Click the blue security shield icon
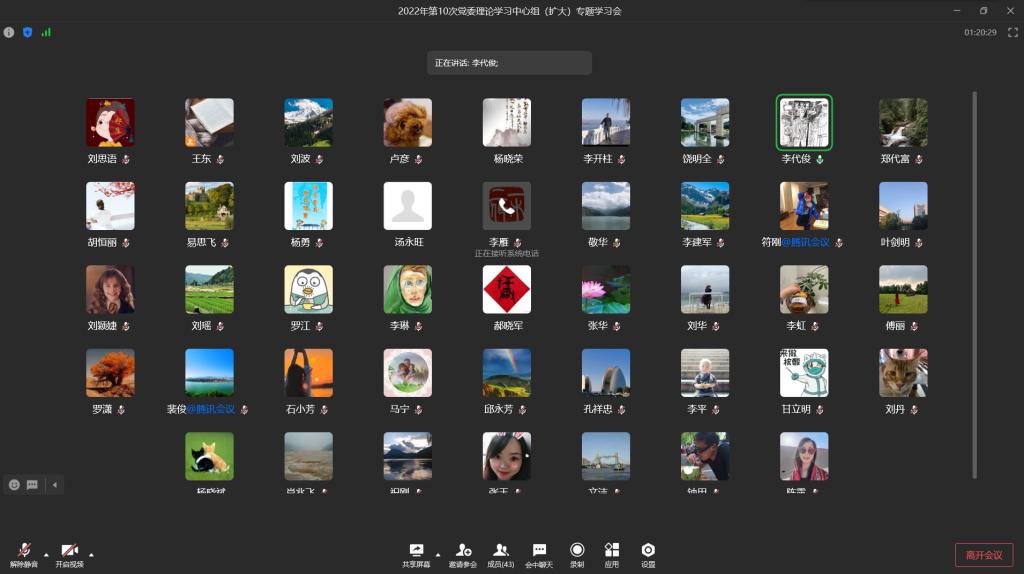This screenshot has width=1024, height=574. coord(27,32)
